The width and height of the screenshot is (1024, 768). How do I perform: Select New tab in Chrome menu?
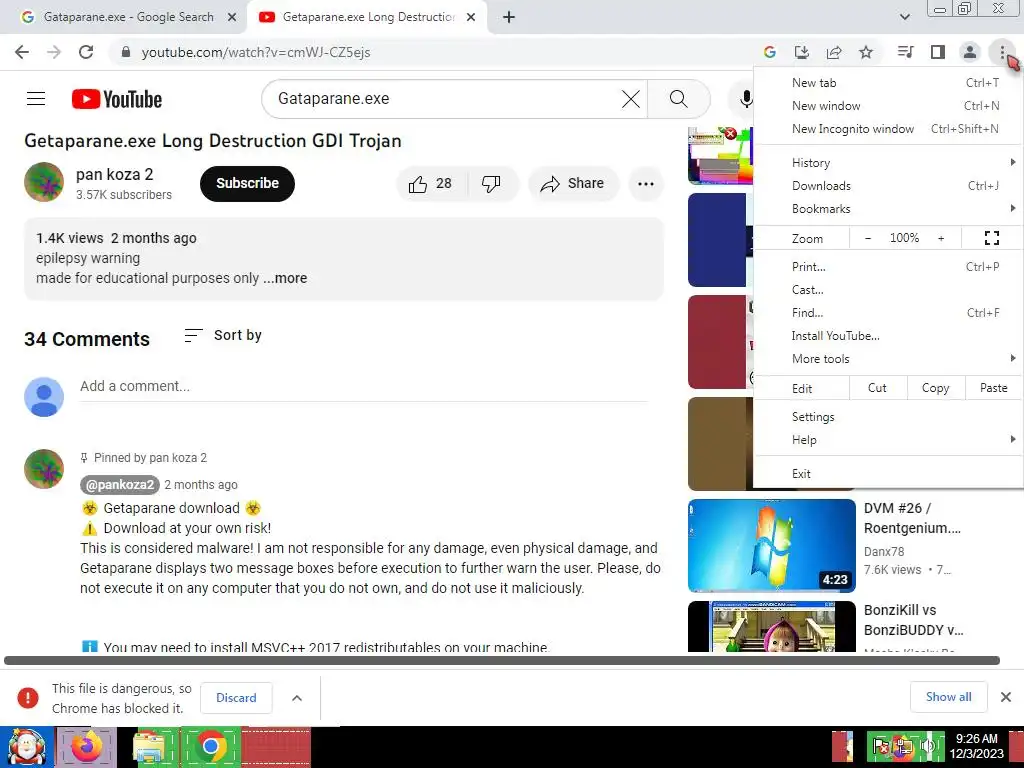point(889,83)
